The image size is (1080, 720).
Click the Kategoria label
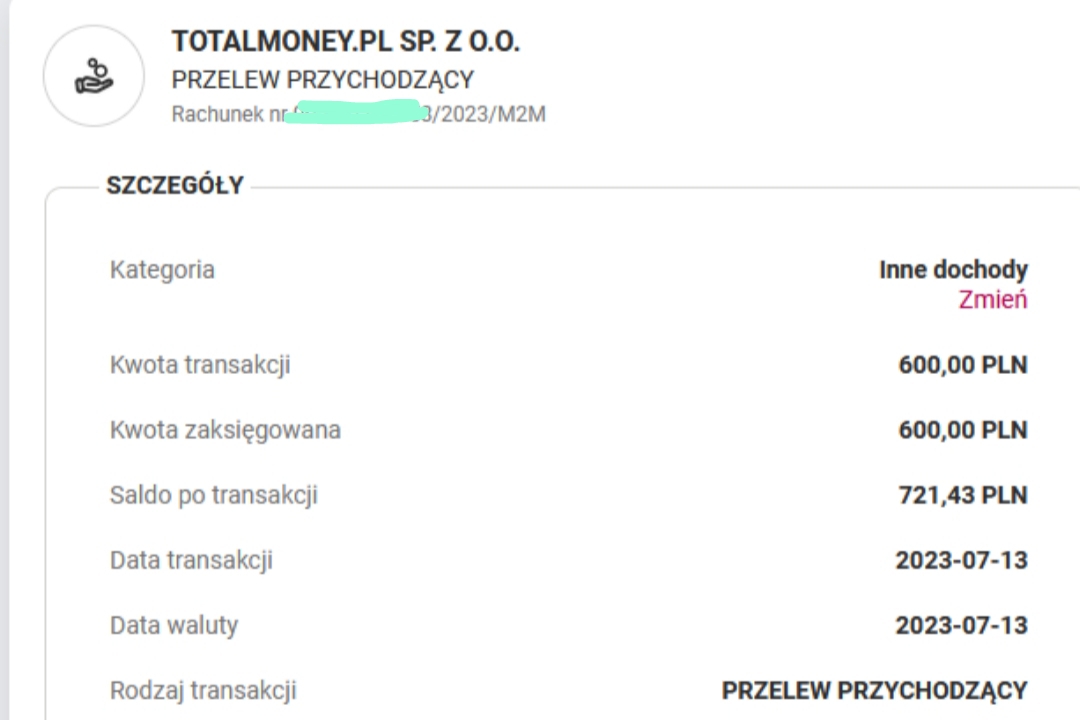pyautogui.click(x=162, y=270)
